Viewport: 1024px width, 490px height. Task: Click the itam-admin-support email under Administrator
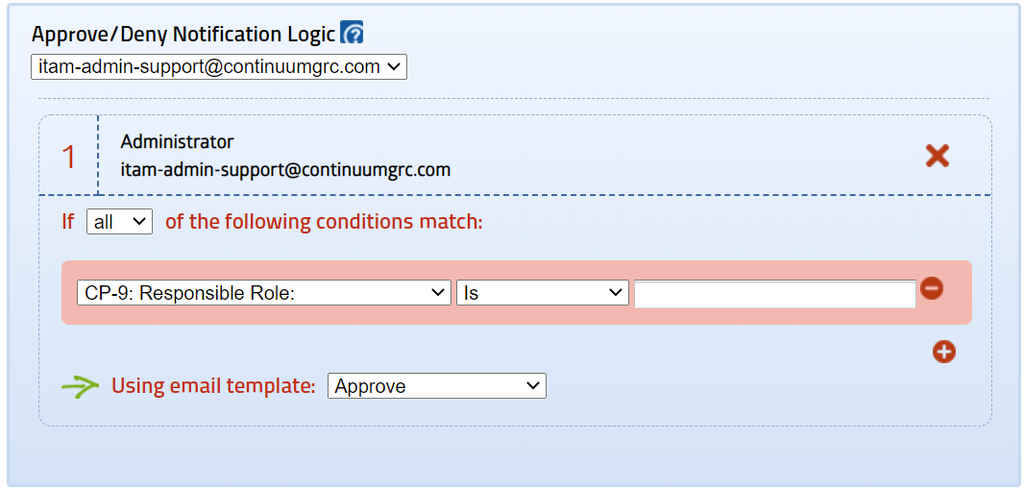pyautogui.click(x=285, y=170)
